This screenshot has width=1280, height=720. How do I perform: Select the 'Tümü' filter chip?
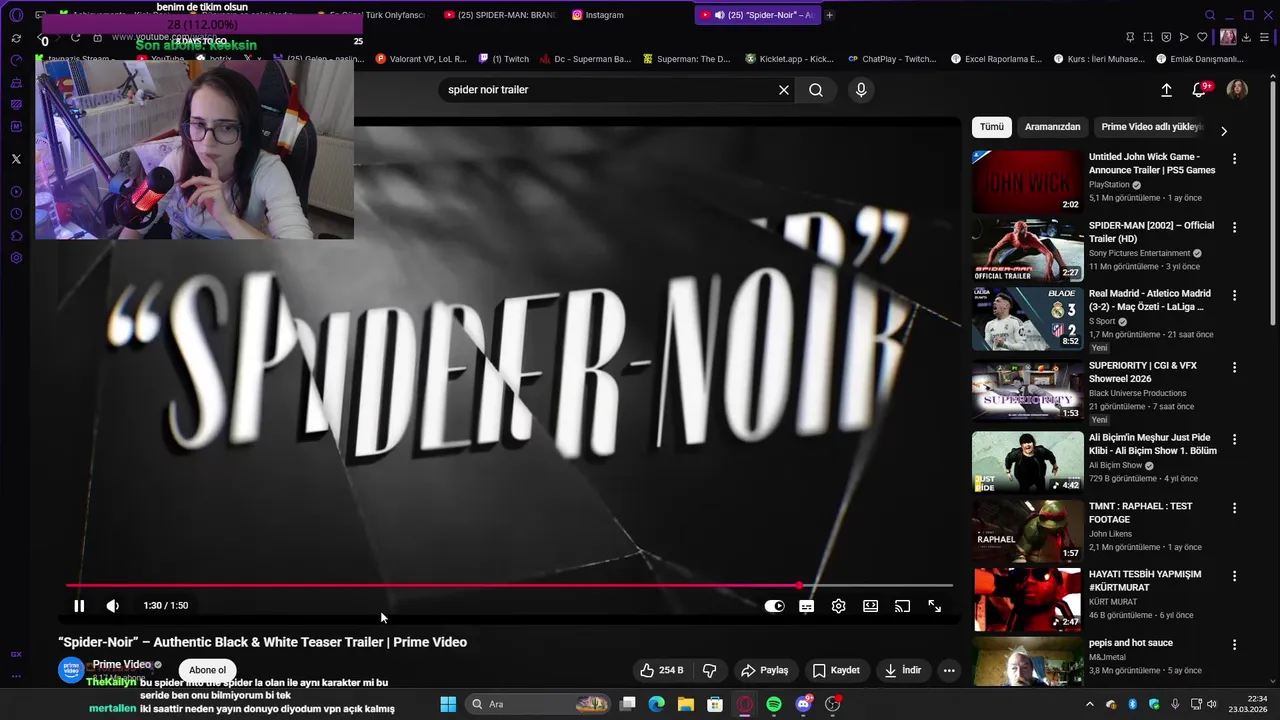click(x=991, y=127)
